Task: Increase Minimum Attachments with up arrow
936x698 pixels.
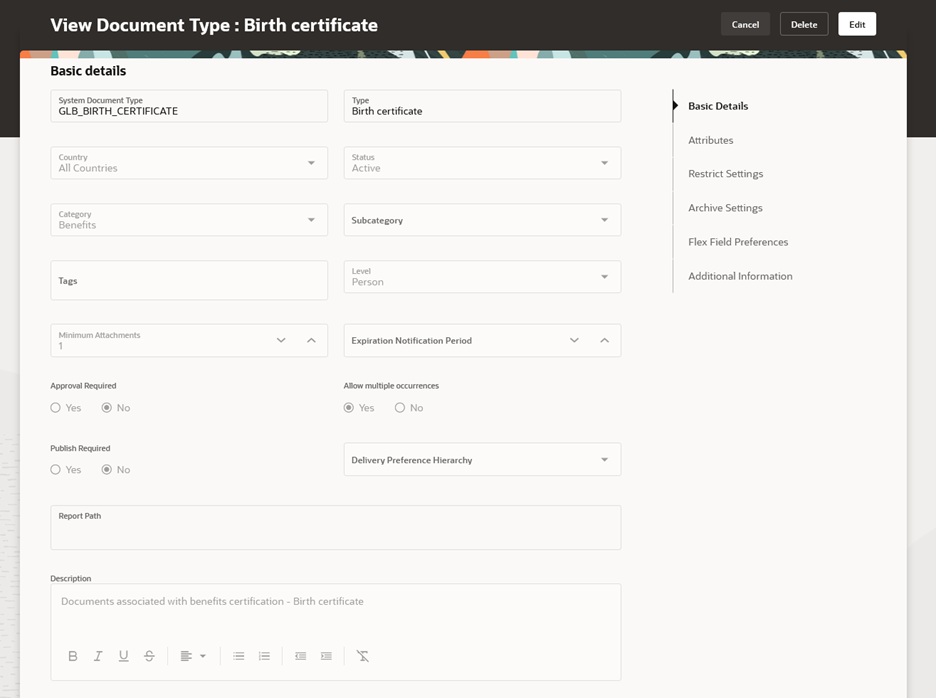Action: [x=311, y=340]
